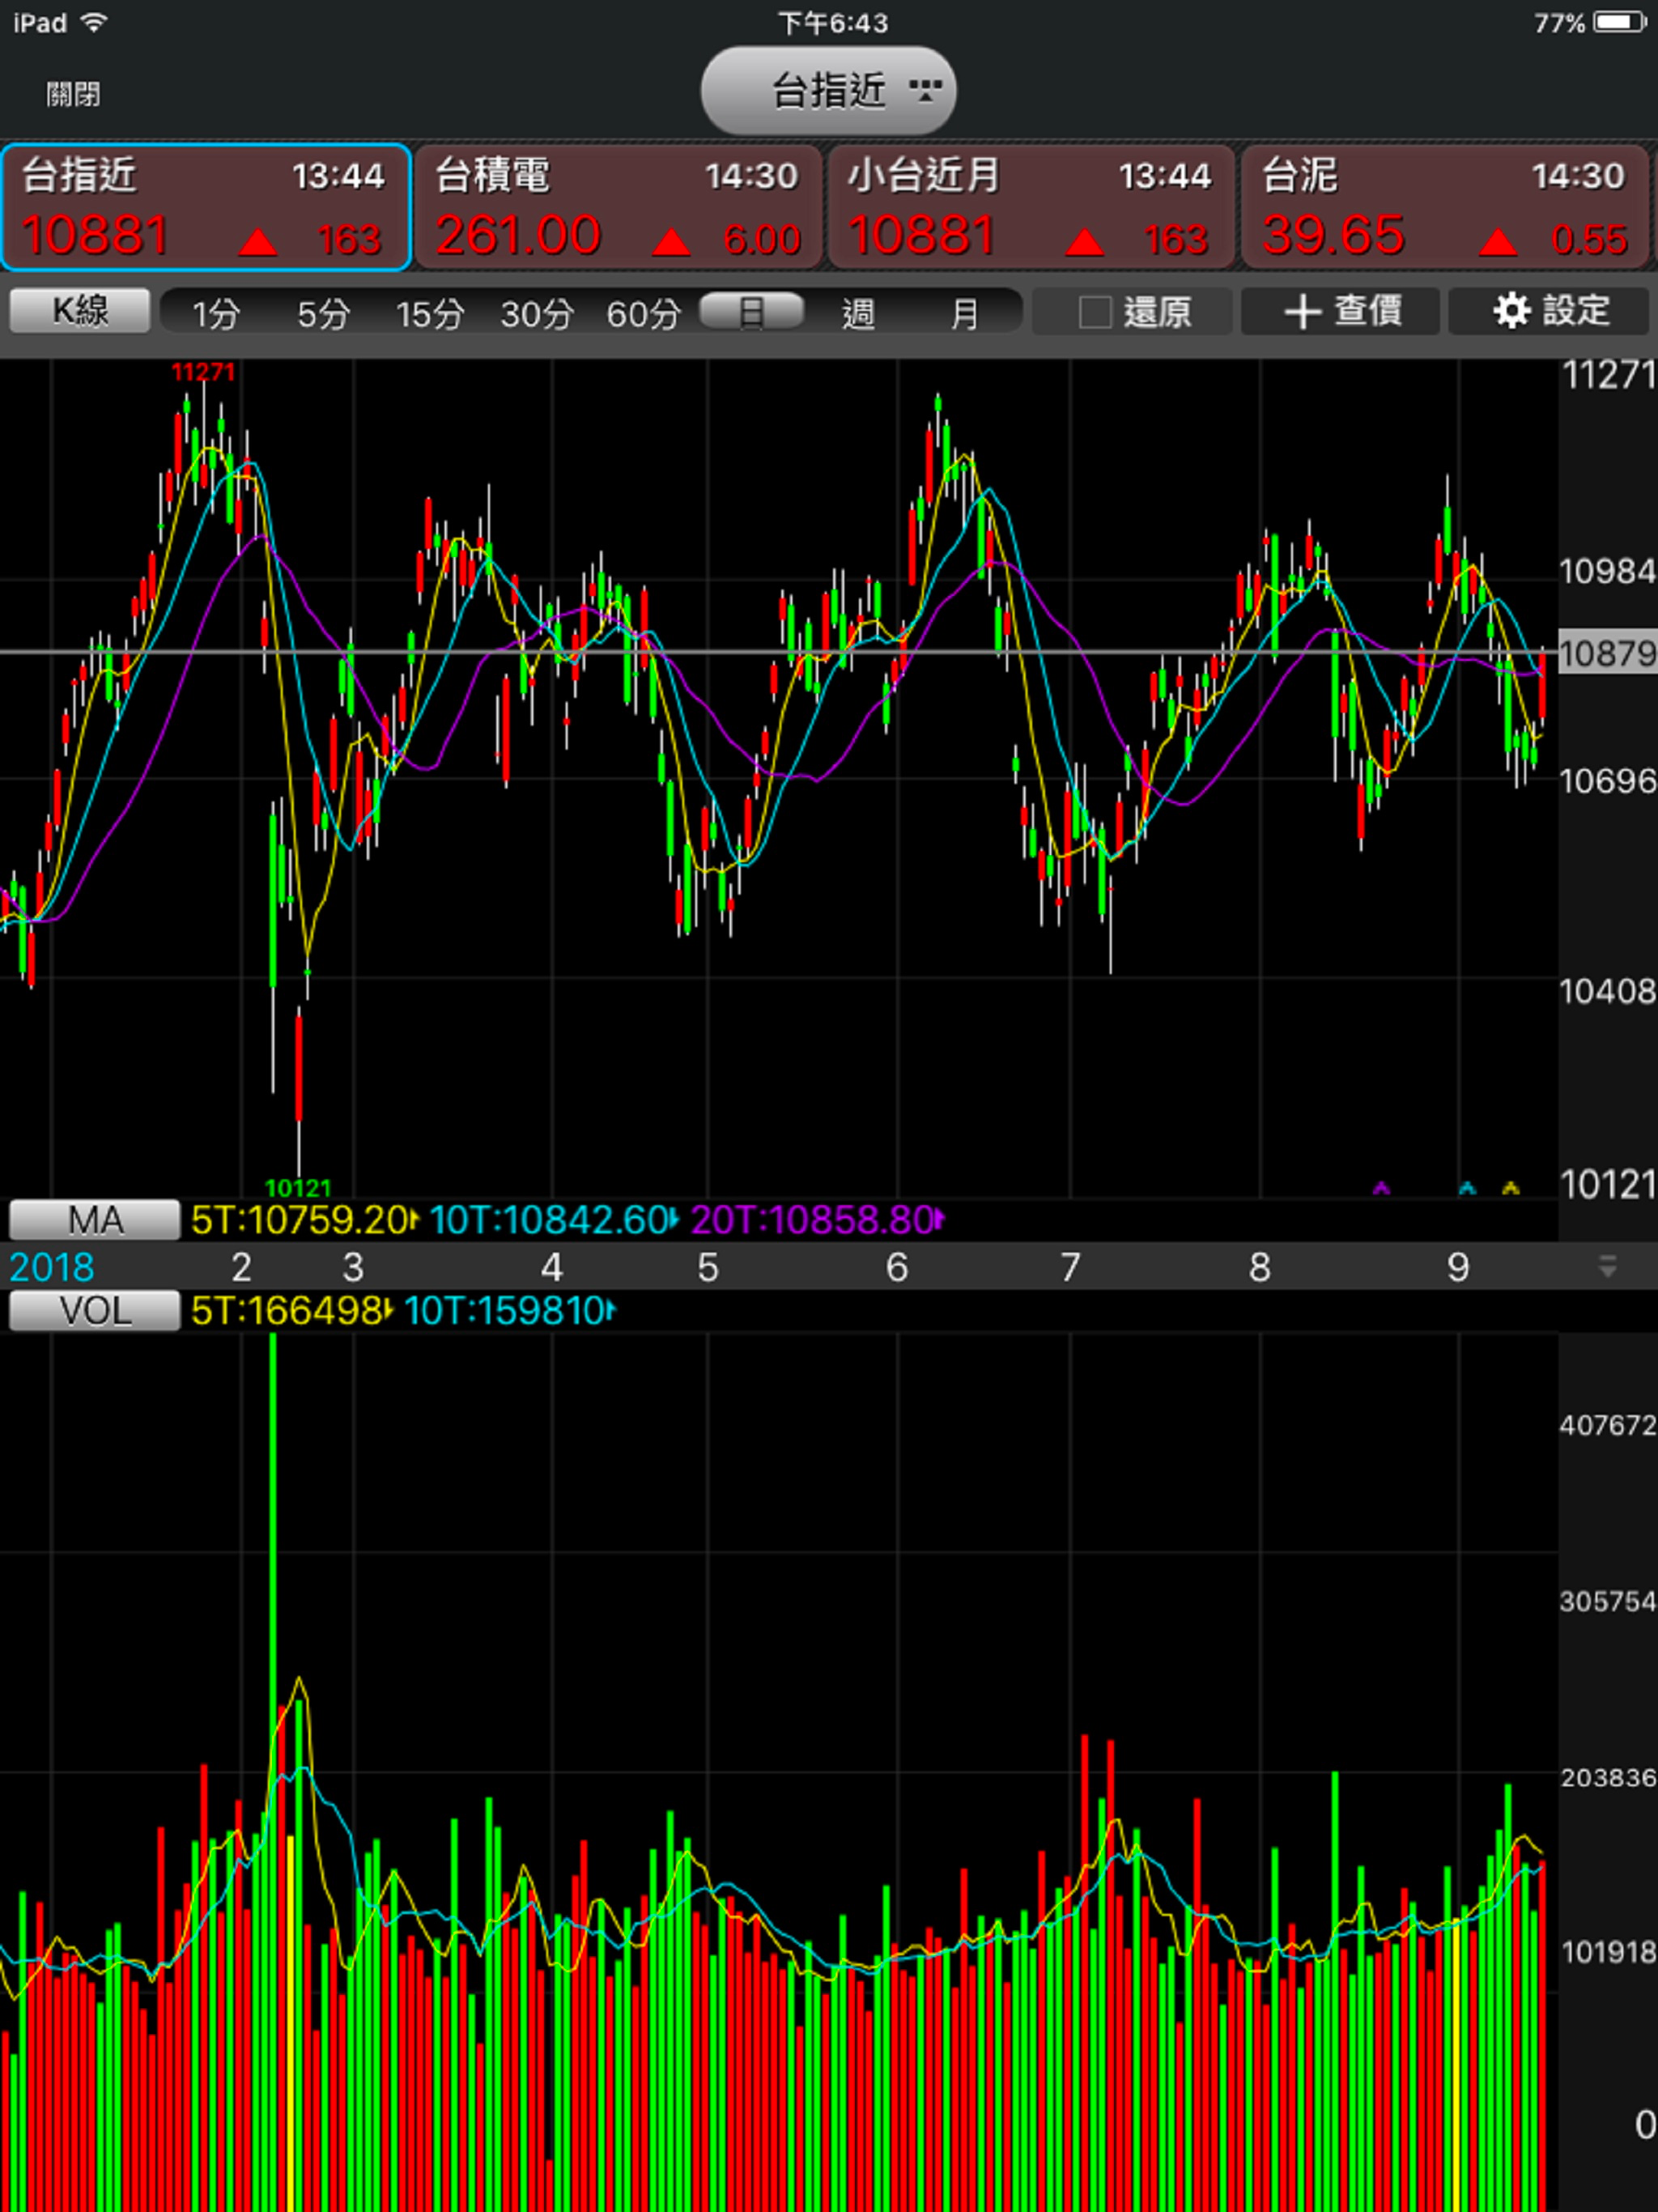The image size is (1658, 2212).
Task: Select the 台積電 quote tab
Action: coord(618,207)
